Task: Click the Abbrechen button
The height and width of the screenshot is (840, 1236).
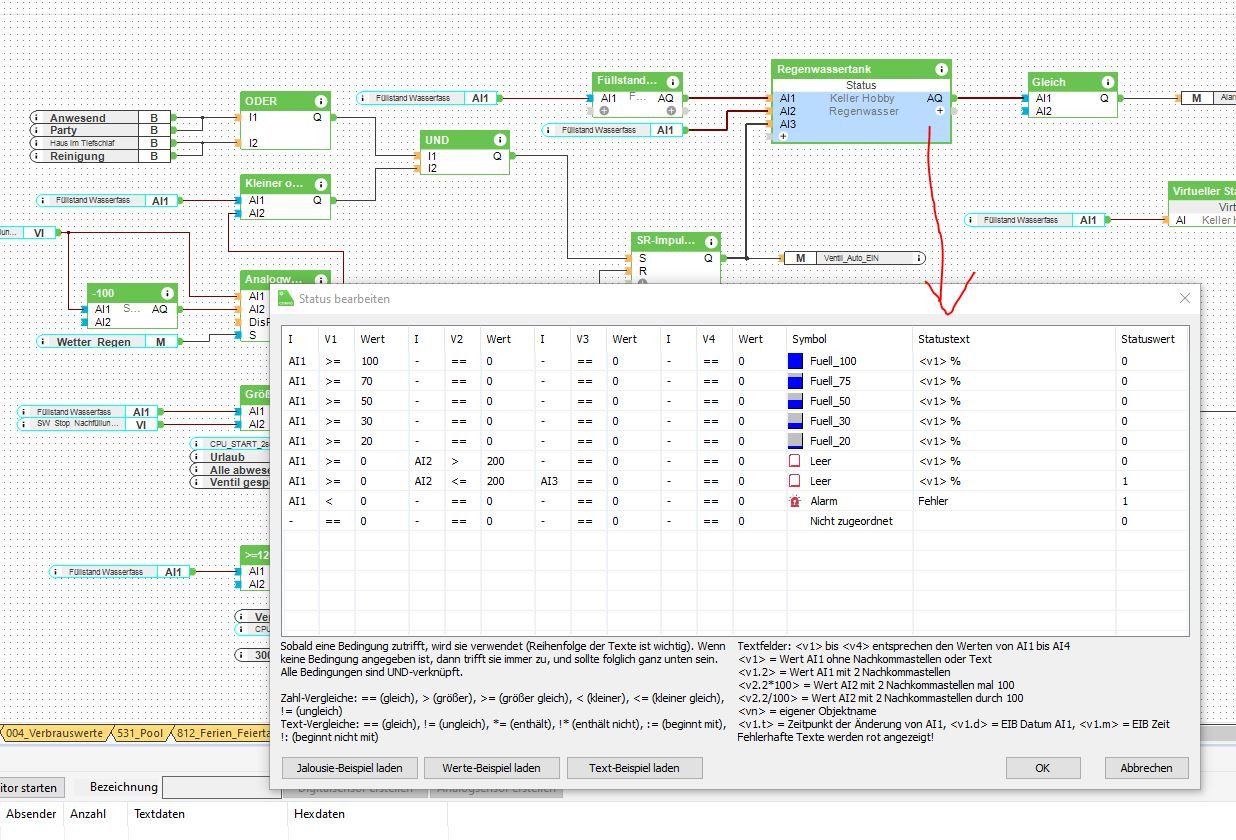Action: [x=1146, y=768]
